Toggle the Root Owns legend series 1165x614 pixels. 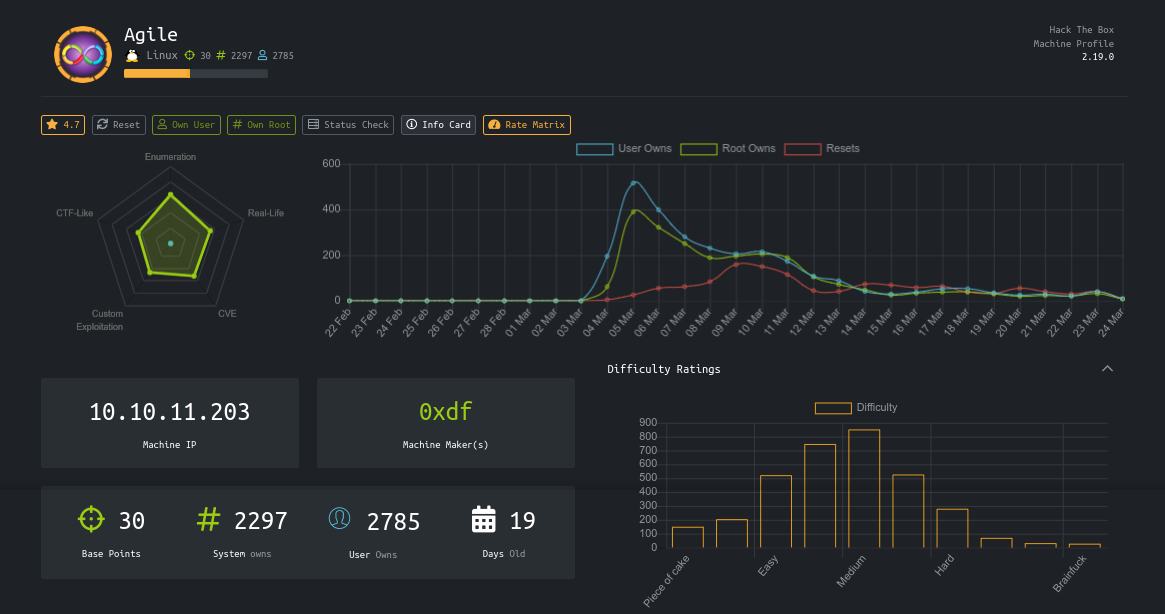pyautogui.click(x=728, y=149)
